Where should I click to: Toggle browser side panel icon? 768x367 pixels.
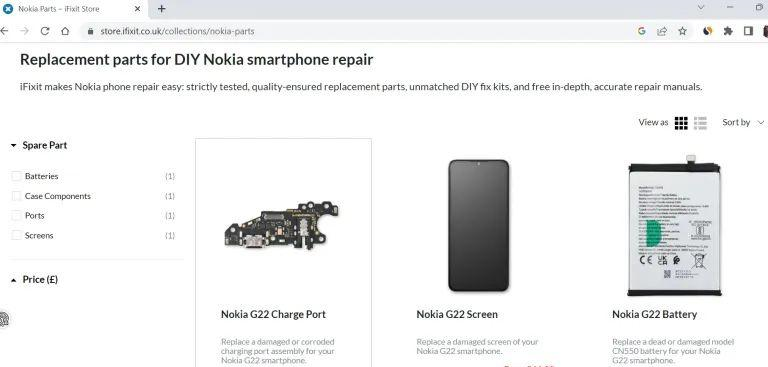[748, 31]
